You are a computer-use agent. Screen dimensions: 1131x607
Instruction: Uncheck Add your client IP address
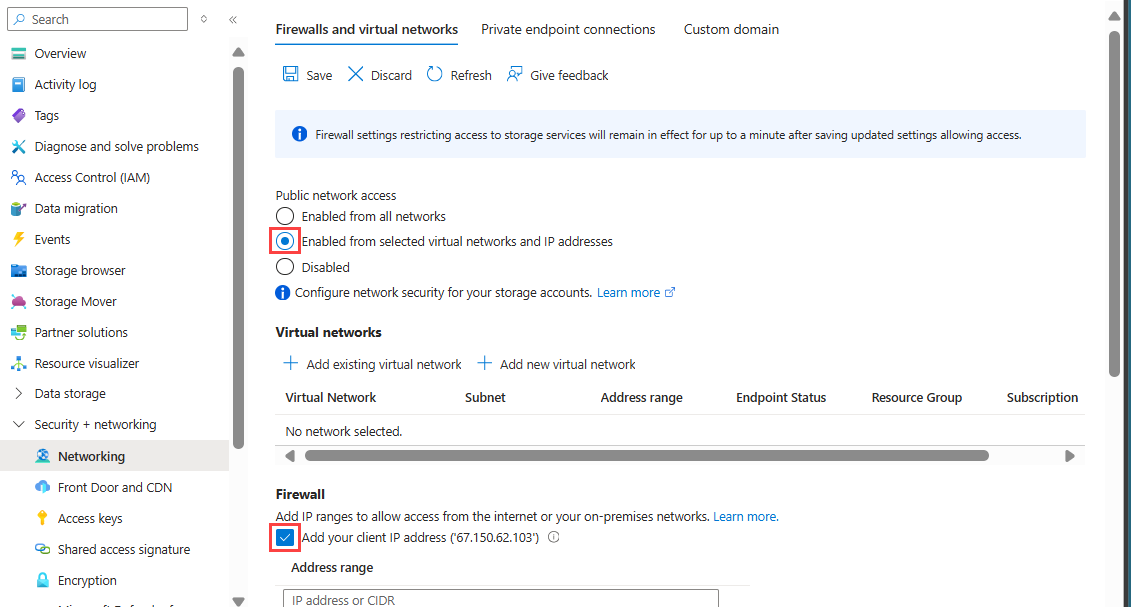(285, 537)
